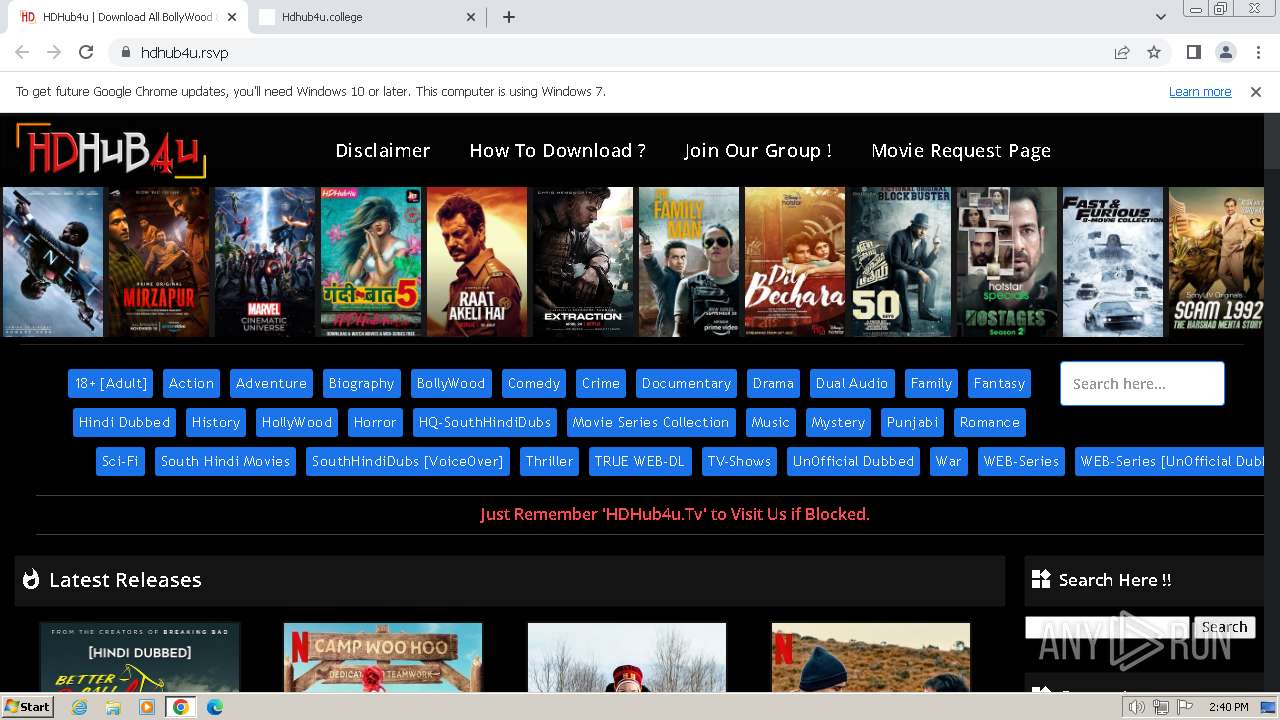The image size is (1280, 720).
Task: Select Movie Series Collection tag
Action: (x=651, y=422)
